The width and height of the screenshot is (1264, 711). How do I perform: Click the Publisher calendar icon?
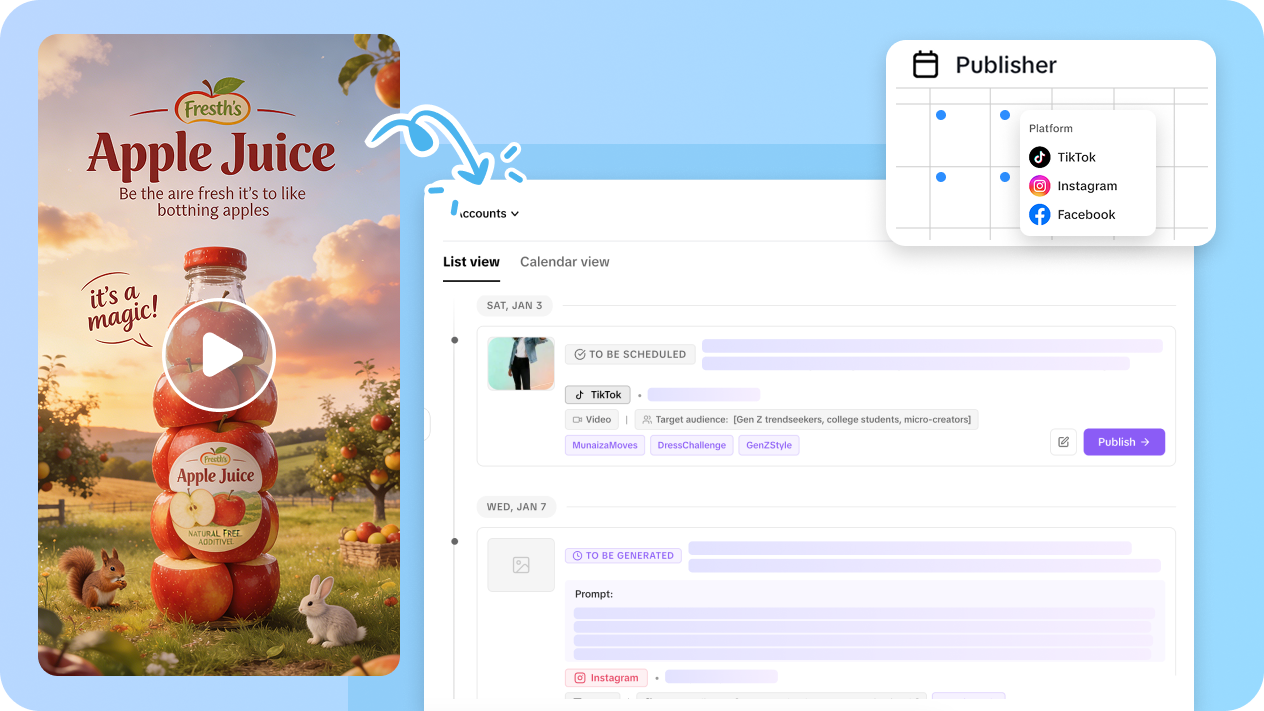(x=926, y=65)
